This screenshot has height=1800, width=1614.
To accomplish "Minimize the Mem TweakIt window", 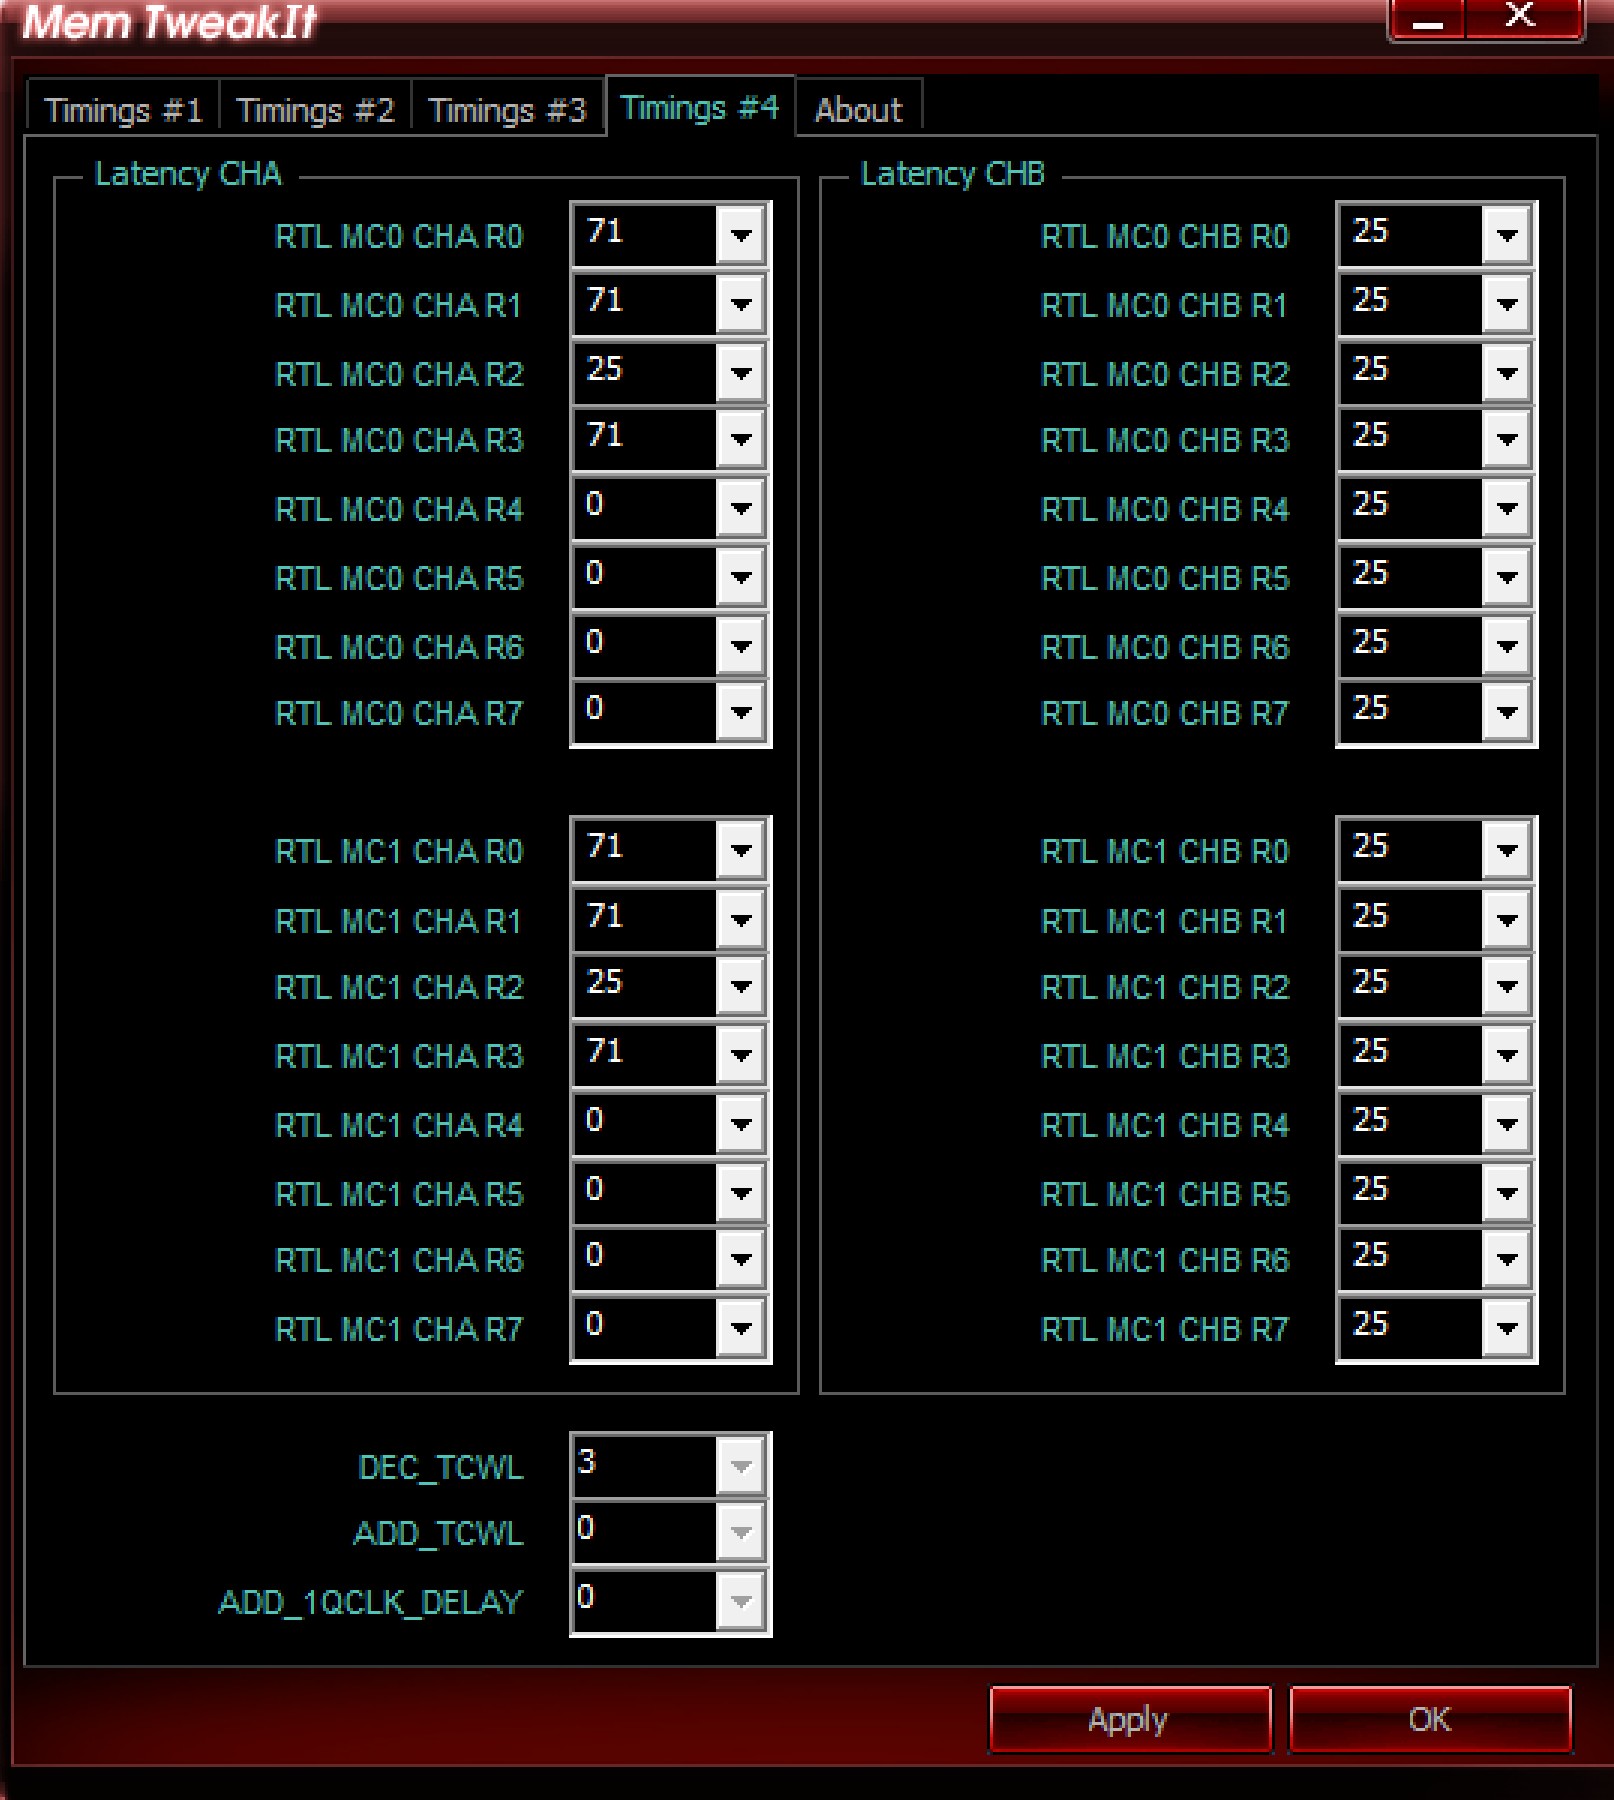I will coord(1427,20).
